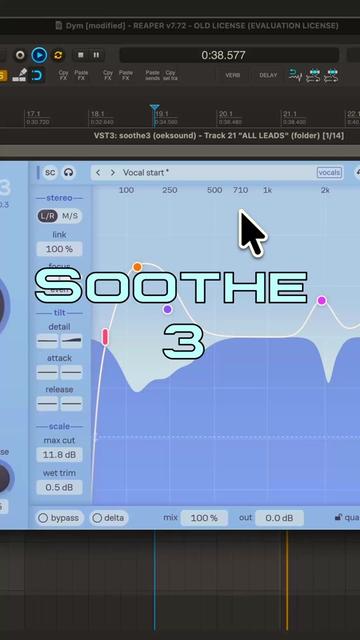360x640 pixels.
Task: Click the VERB toolbar button
Action: (x=233, y=75)
